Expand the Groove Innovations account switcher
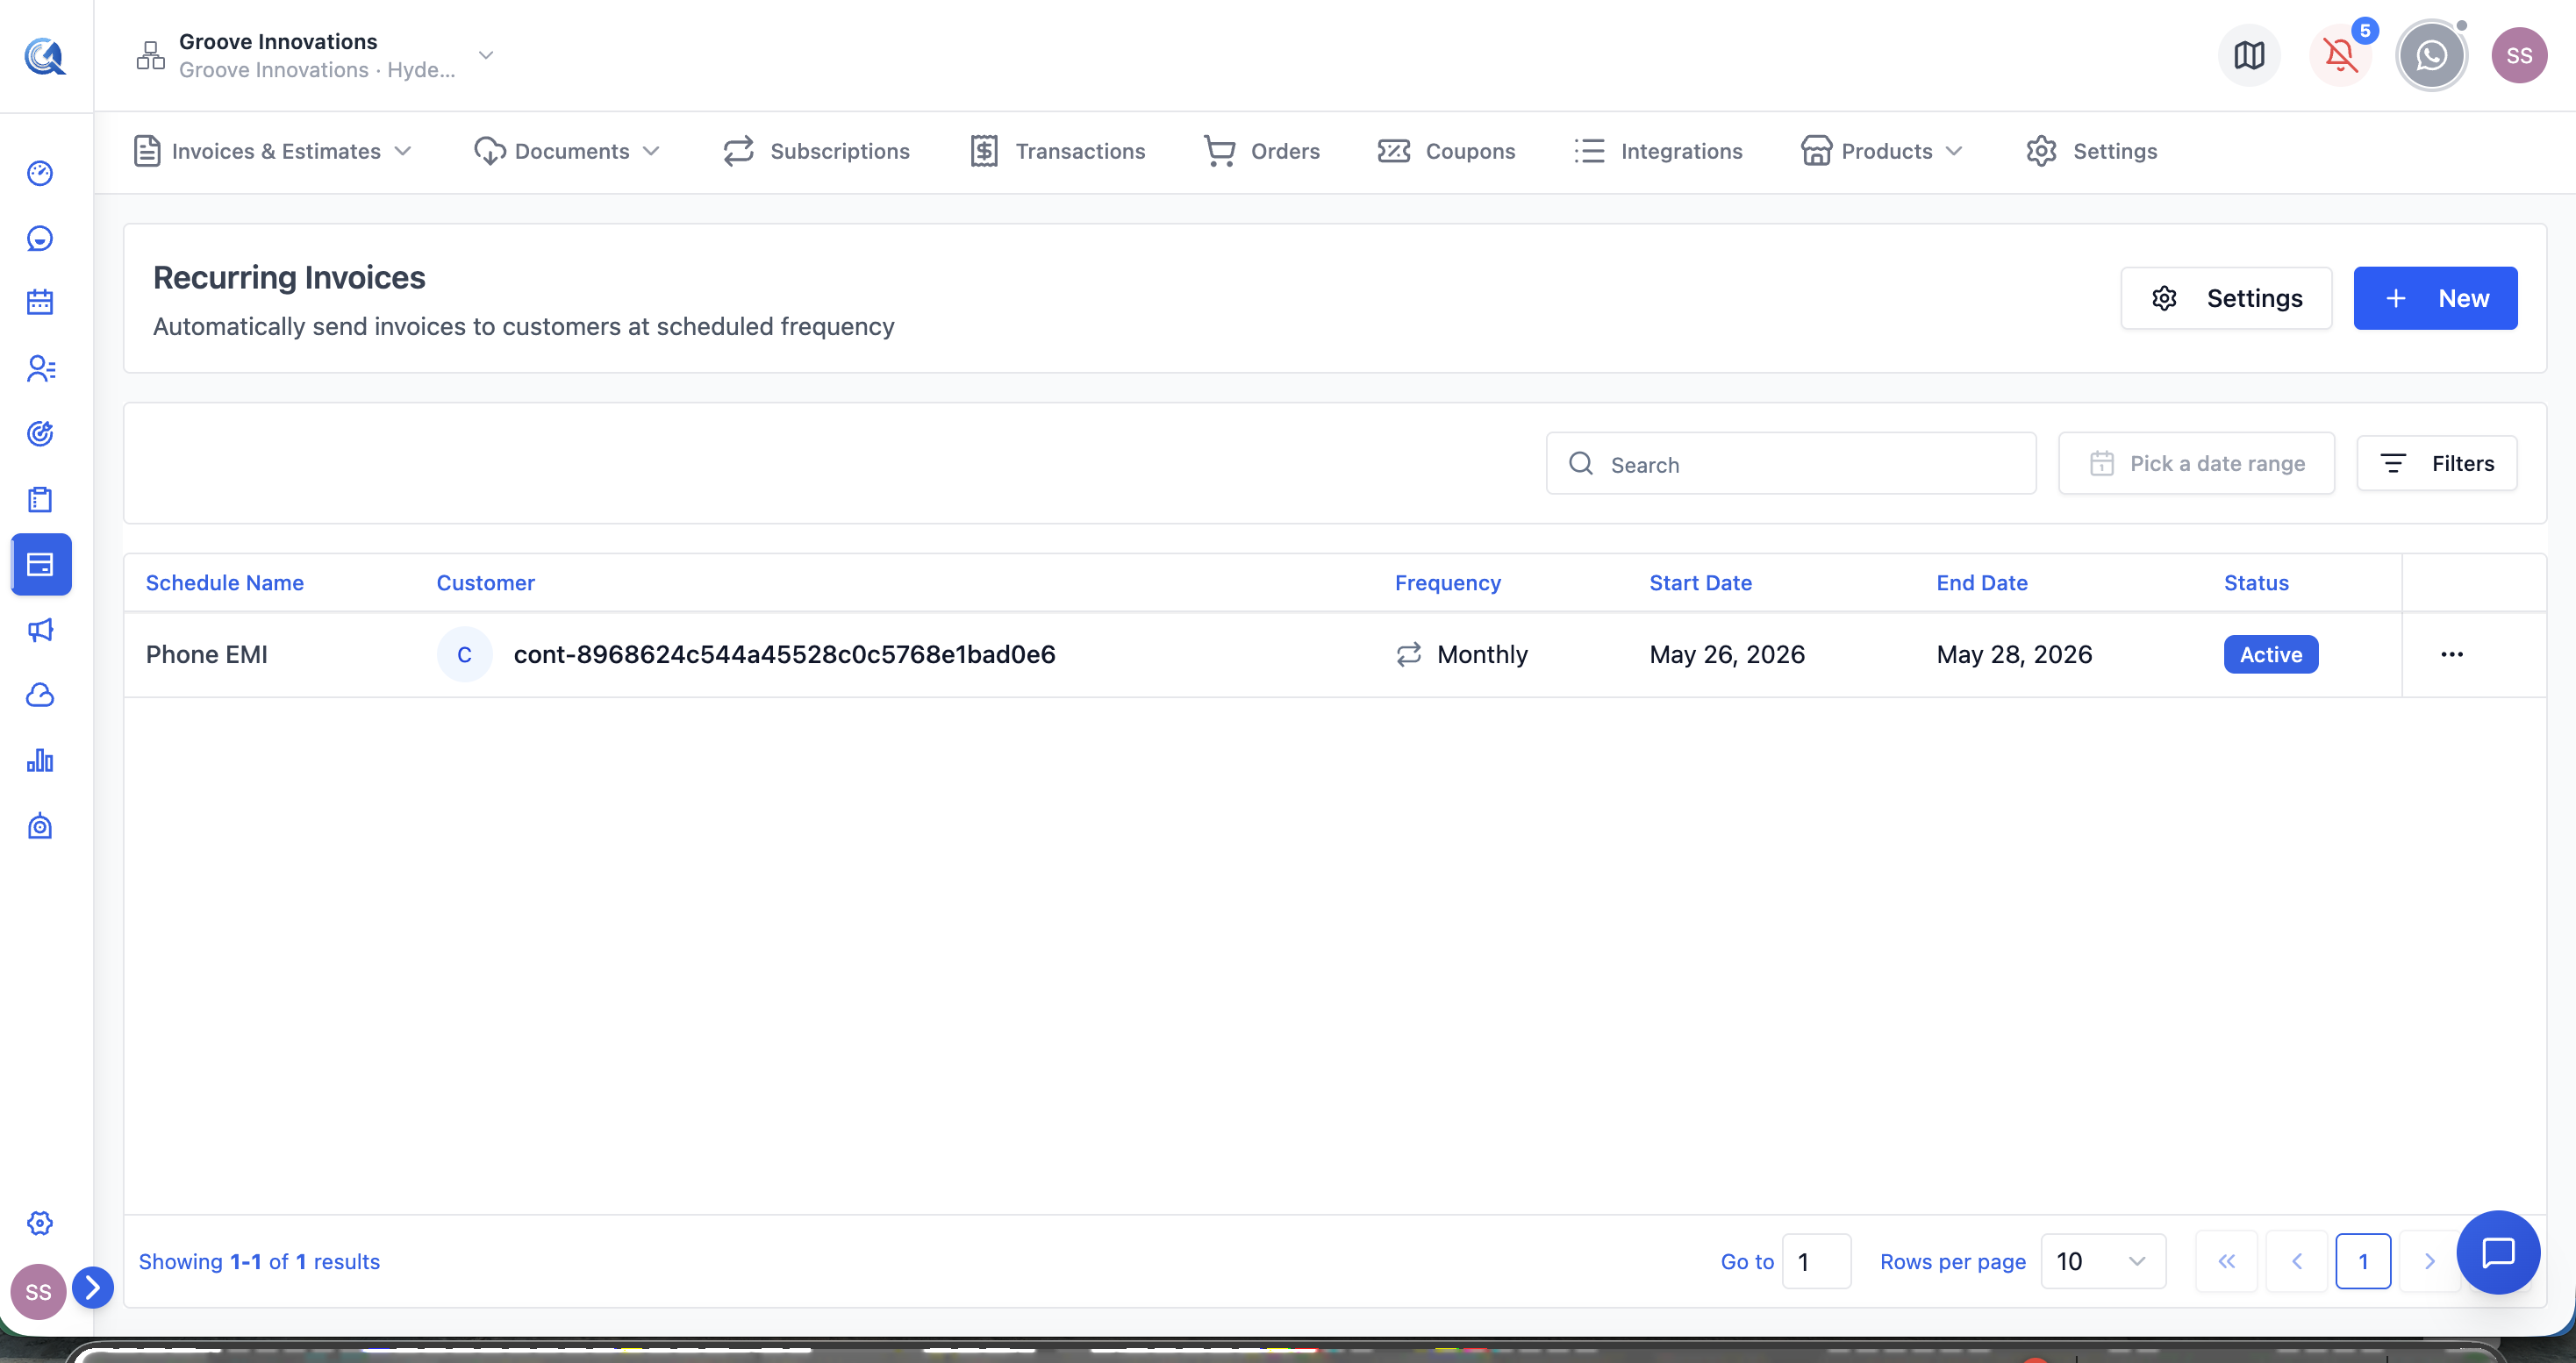The height and width of the screenshot is (1363, 2576). tap(486, 55)
